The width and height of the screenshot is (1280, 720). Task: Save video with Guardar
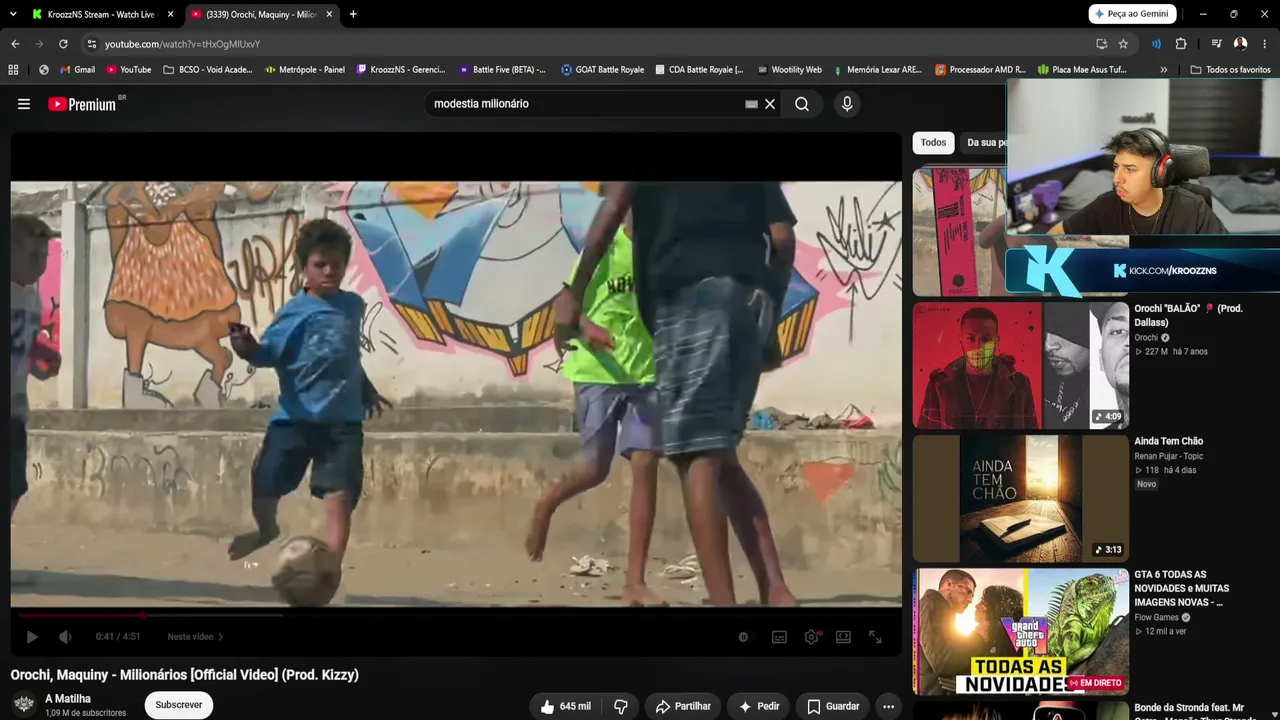[x=833, y=706]
